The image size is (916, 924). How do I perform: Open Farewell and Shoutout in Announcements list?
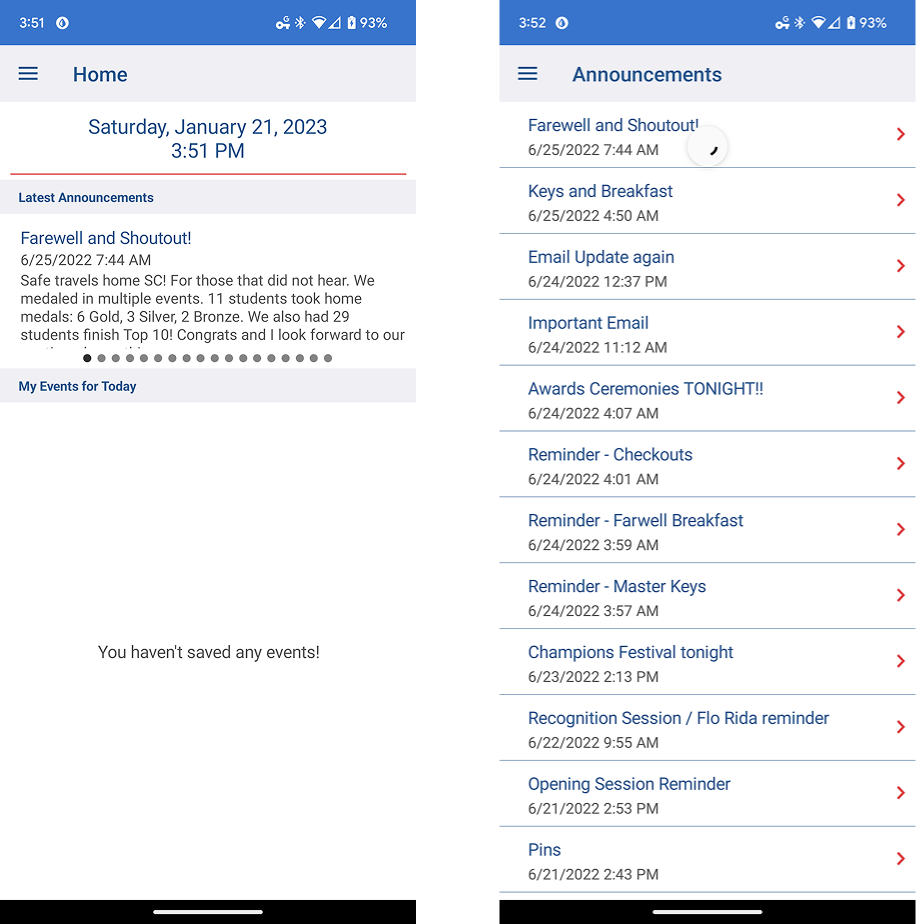point(707,135)
